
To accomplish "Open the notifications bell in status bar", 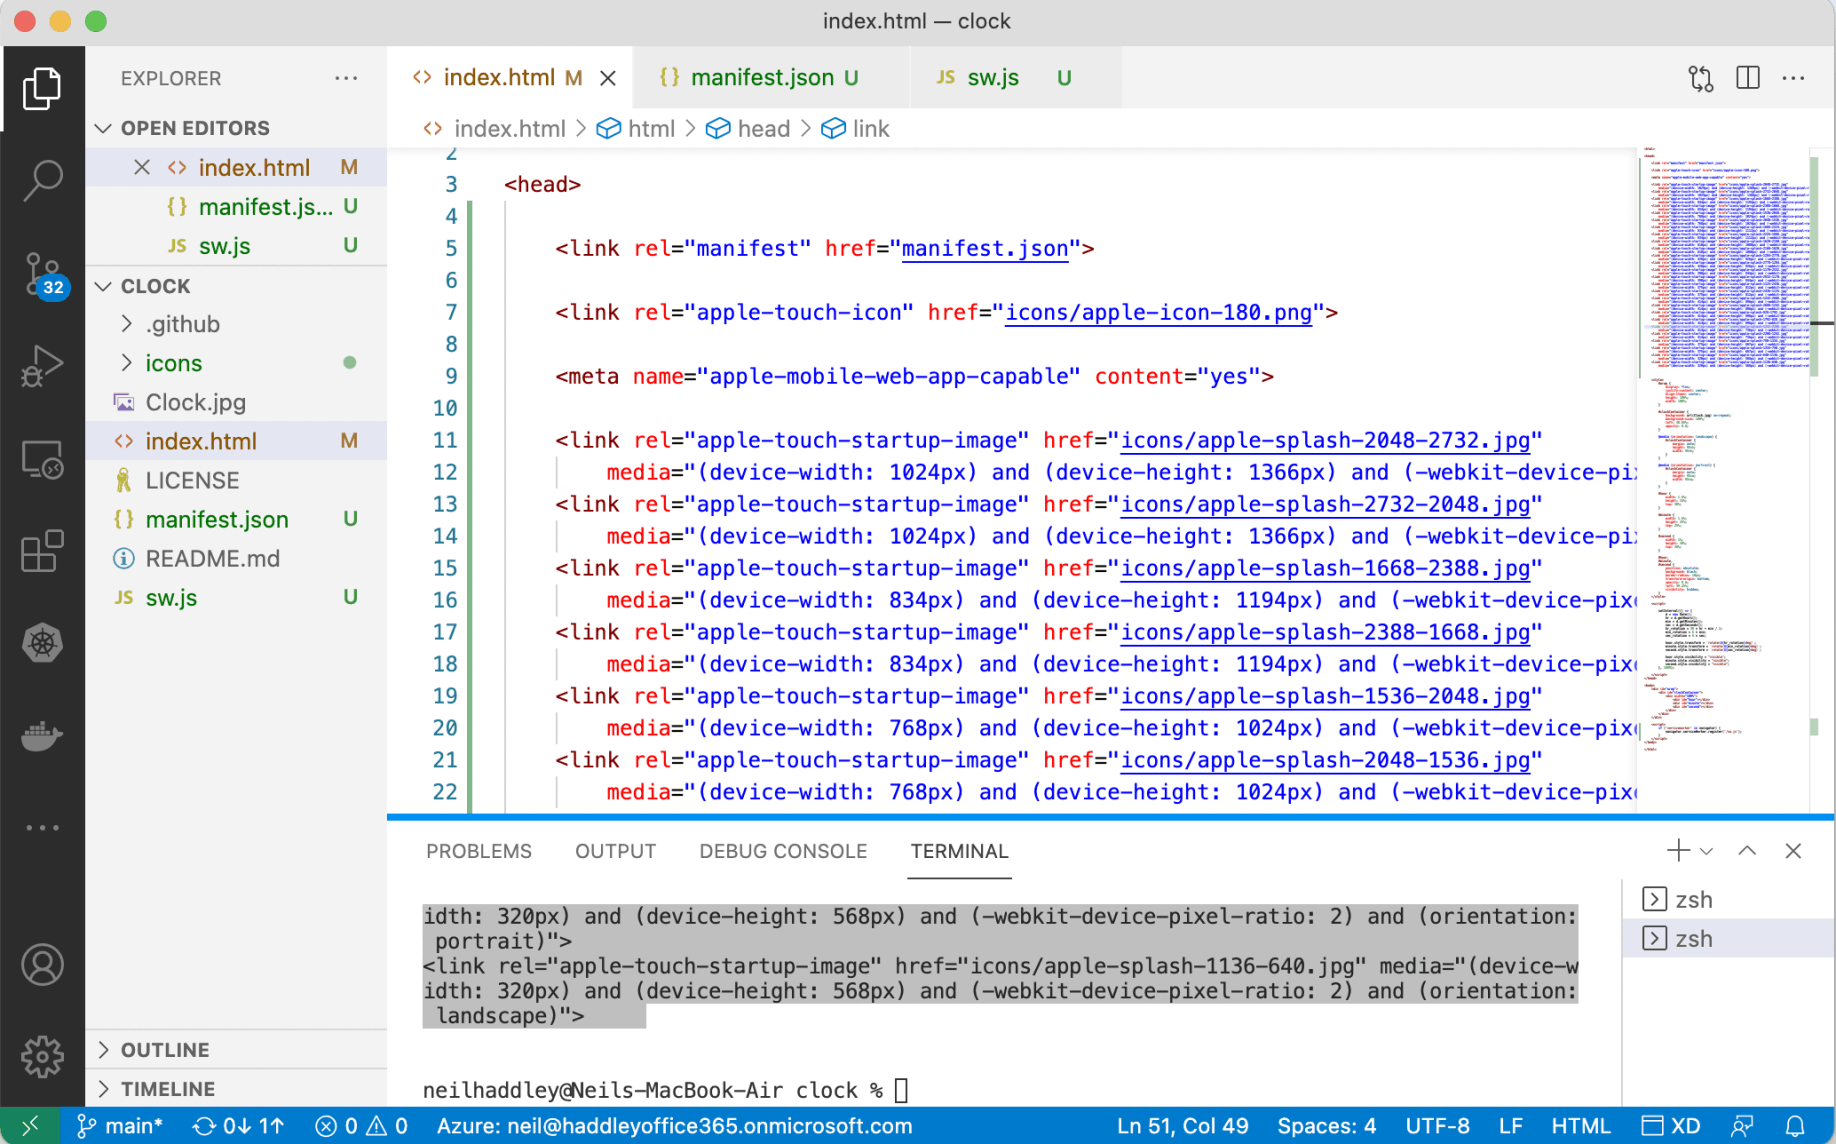I will [1795, 1126].
